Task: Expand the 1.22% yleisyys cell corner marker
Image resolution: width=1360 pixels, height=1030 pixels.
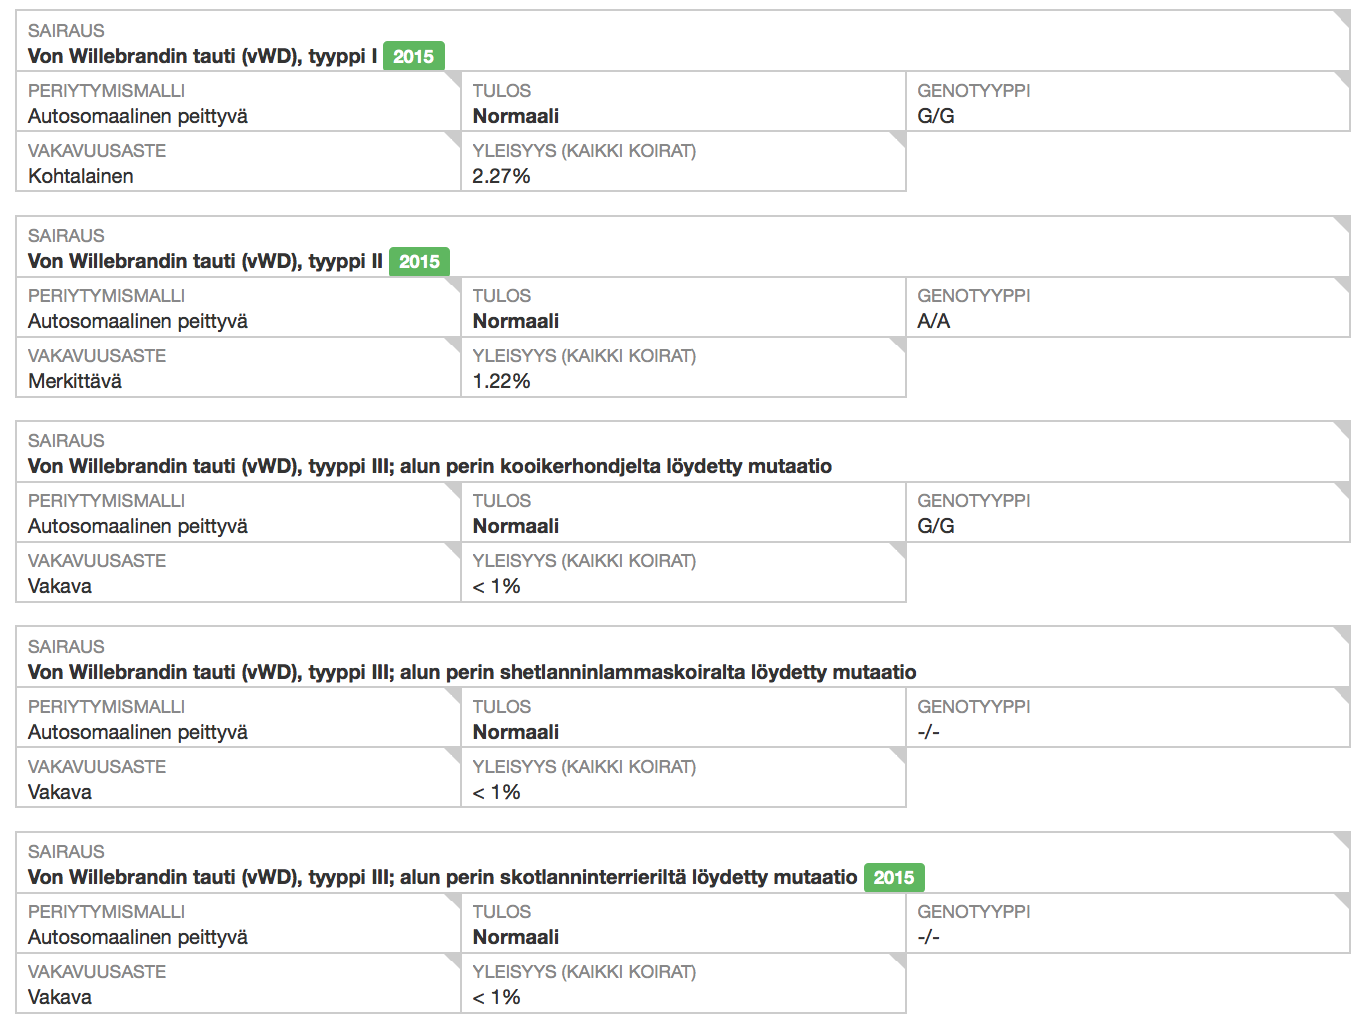Action: pyautogui.click(x=899, y=344)
